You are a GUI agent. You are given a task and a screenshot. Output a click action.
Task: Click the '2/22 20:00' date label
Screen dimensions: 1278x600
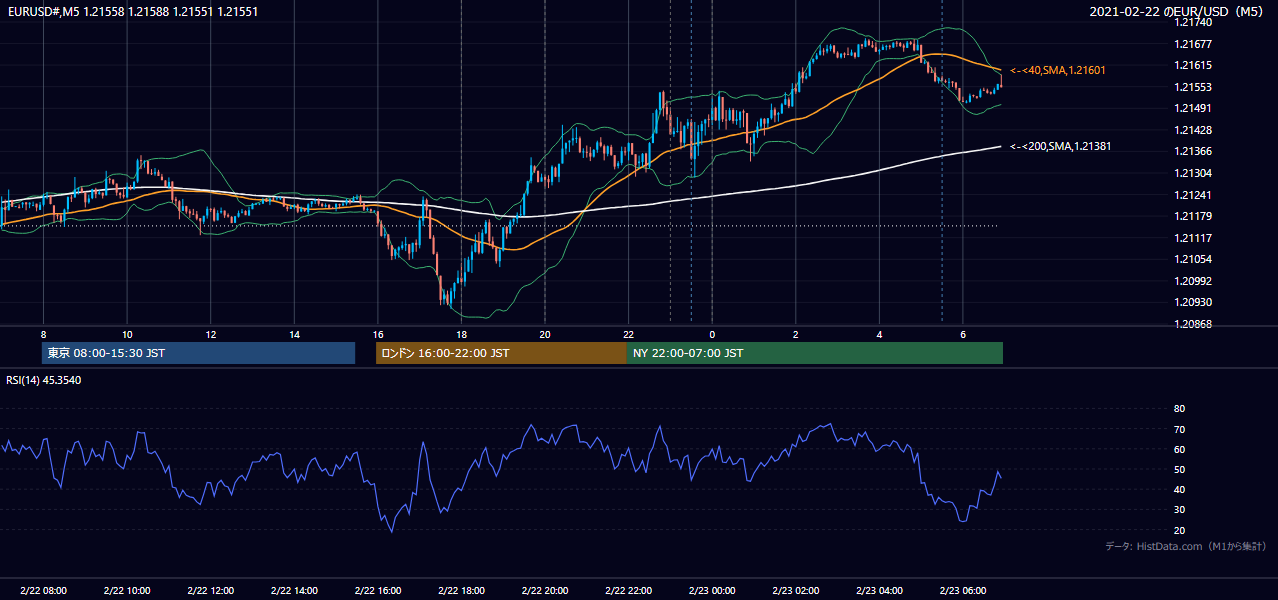point(545,590)
